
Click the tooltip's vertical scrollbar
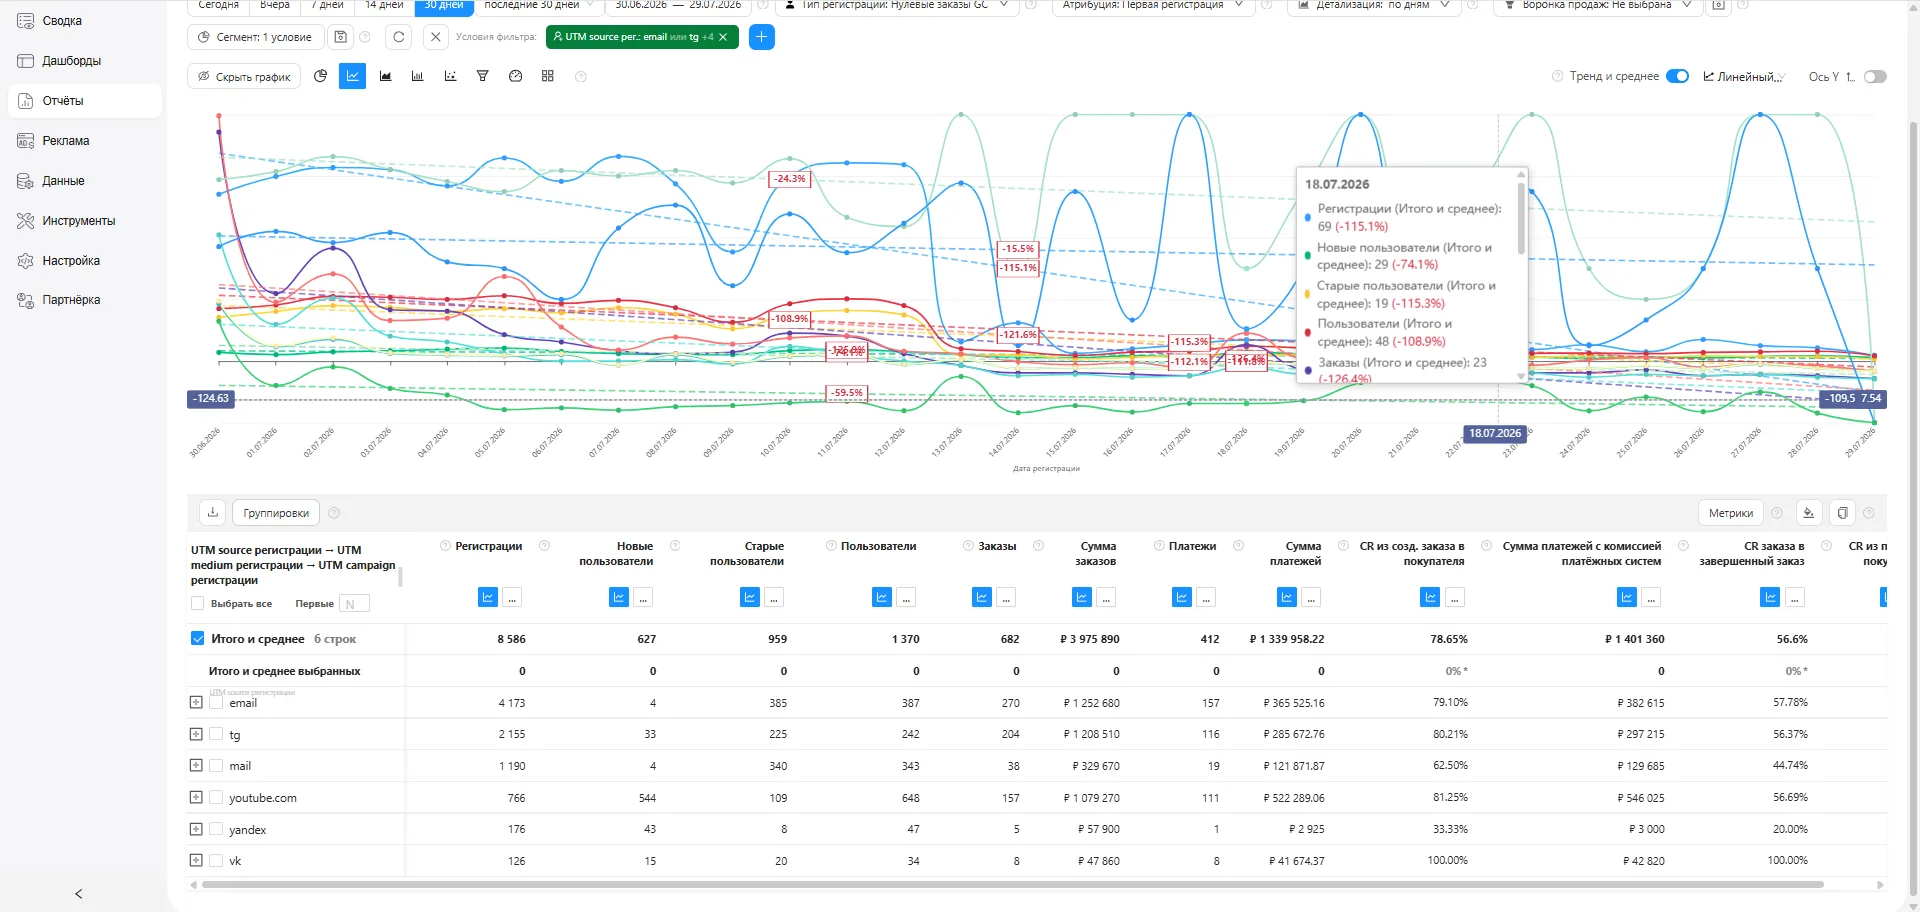pos(1521,218)
